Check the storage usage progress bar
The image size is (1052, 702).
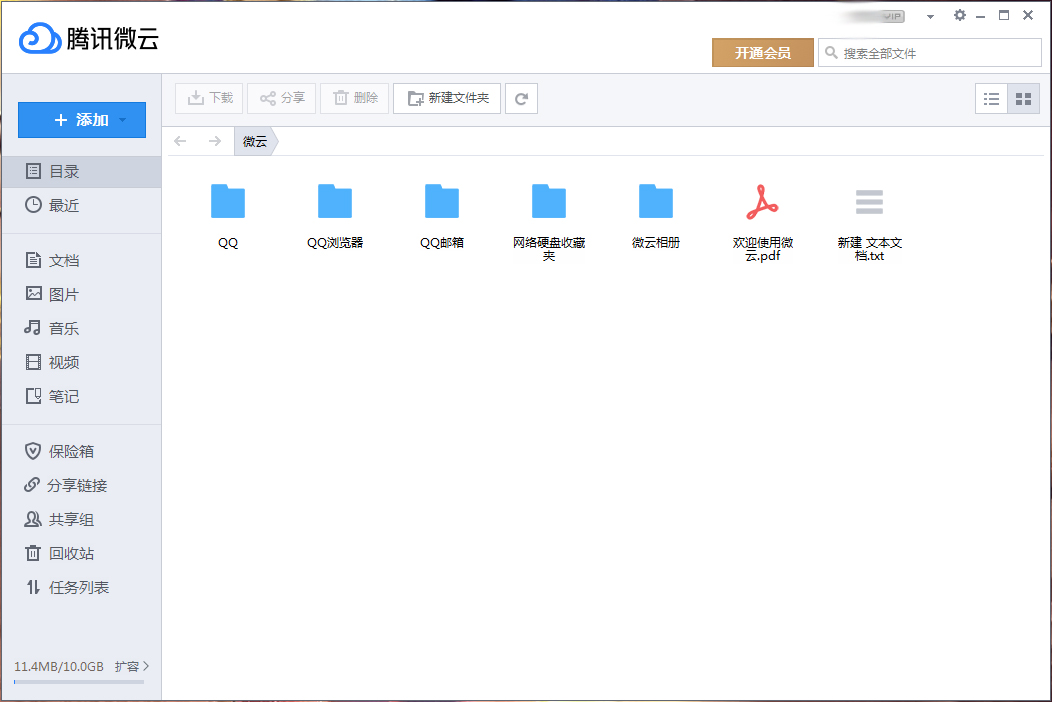pos(80,682)
